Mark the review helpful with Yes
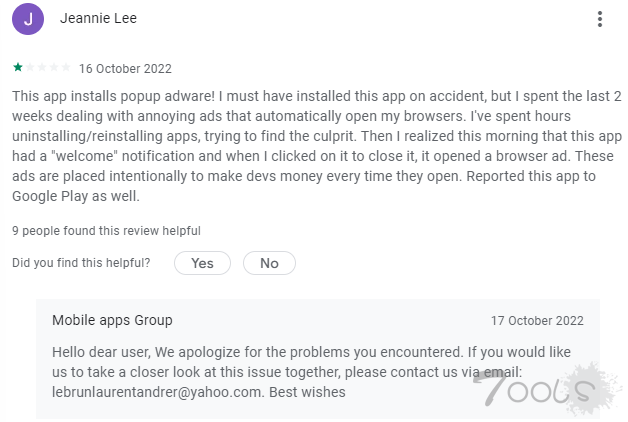628x422 pixels. click(202, 263)
